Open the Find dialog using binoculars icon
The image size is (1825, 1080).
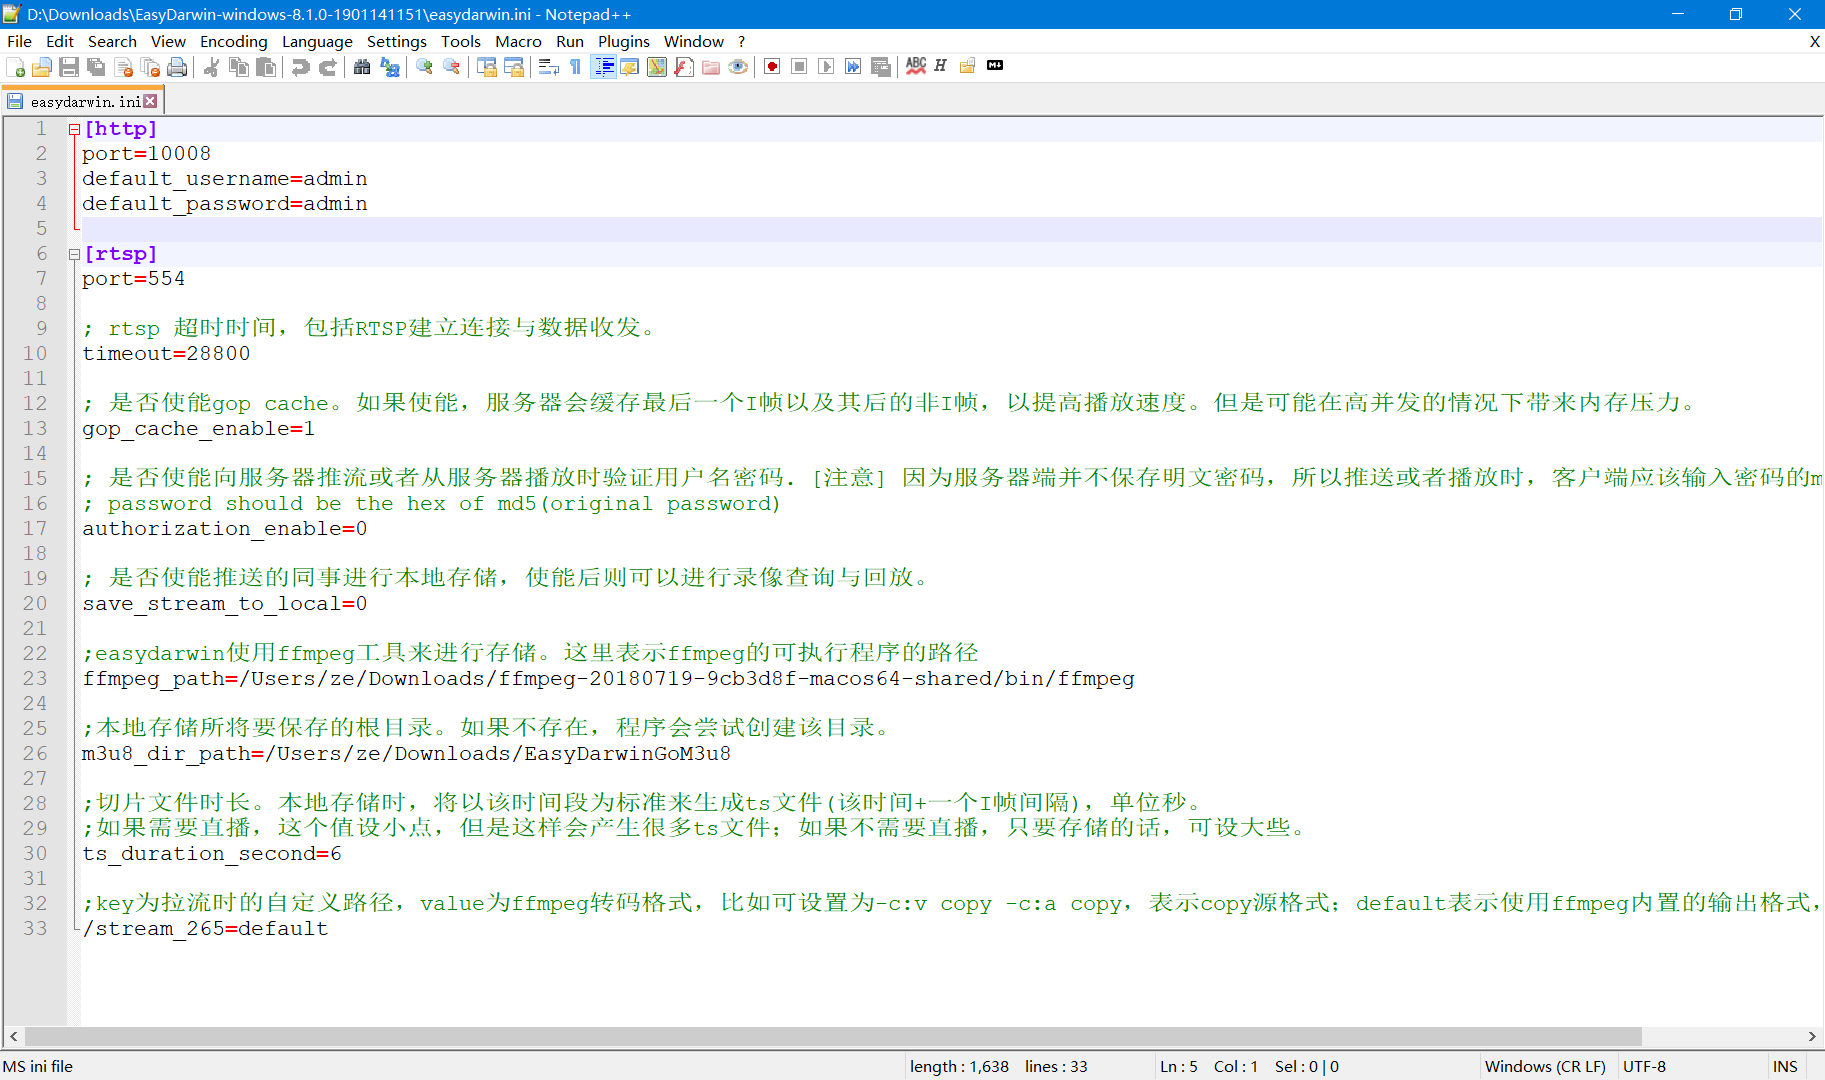tap(362, 66)
